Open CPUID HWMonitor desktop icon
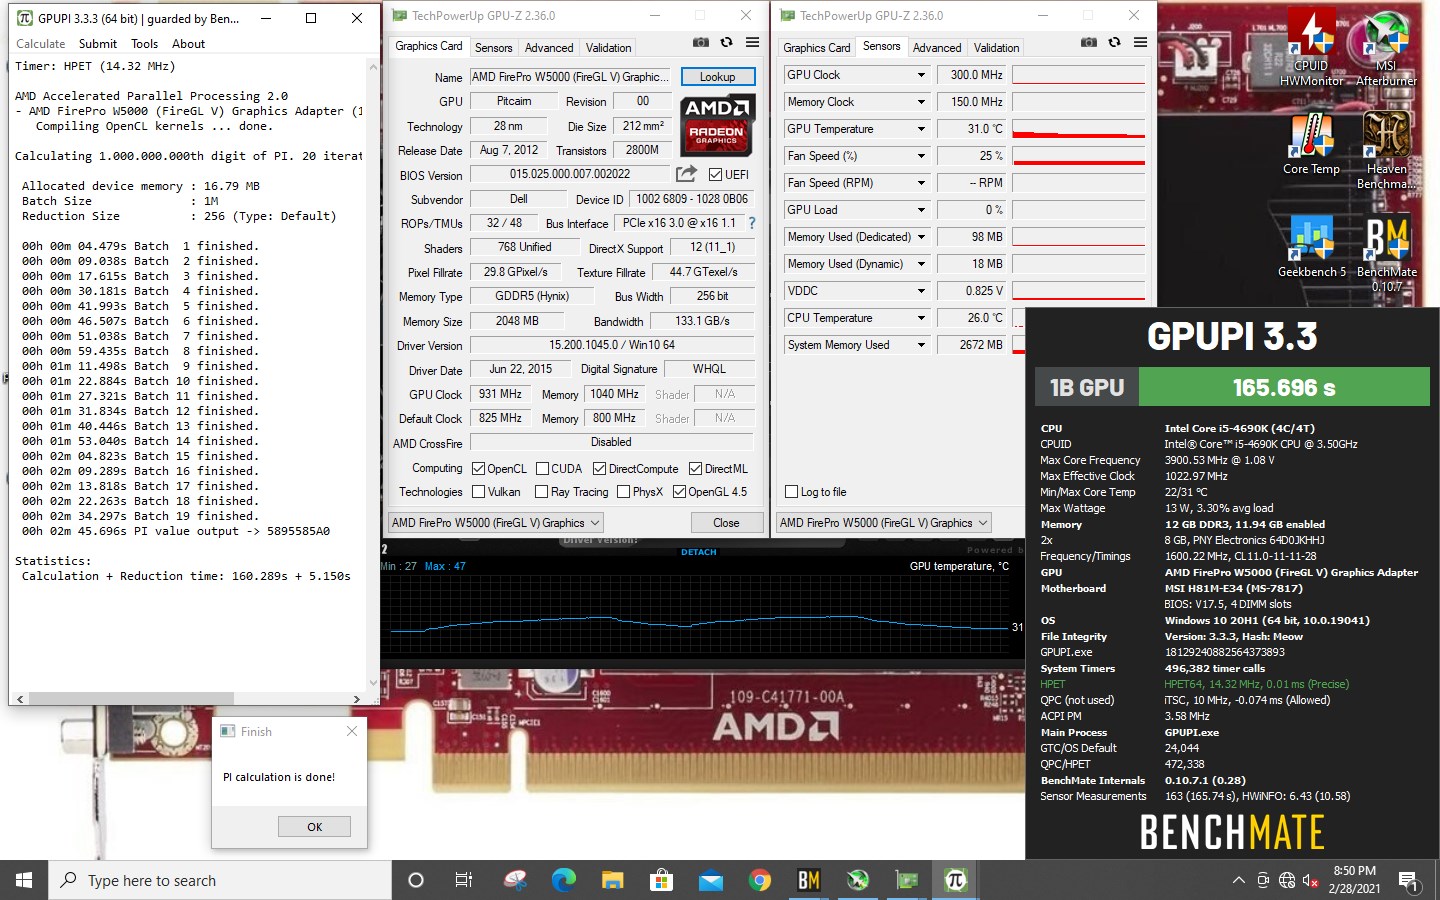This screenshot has height=900, width=1440. pos(1311,47)
